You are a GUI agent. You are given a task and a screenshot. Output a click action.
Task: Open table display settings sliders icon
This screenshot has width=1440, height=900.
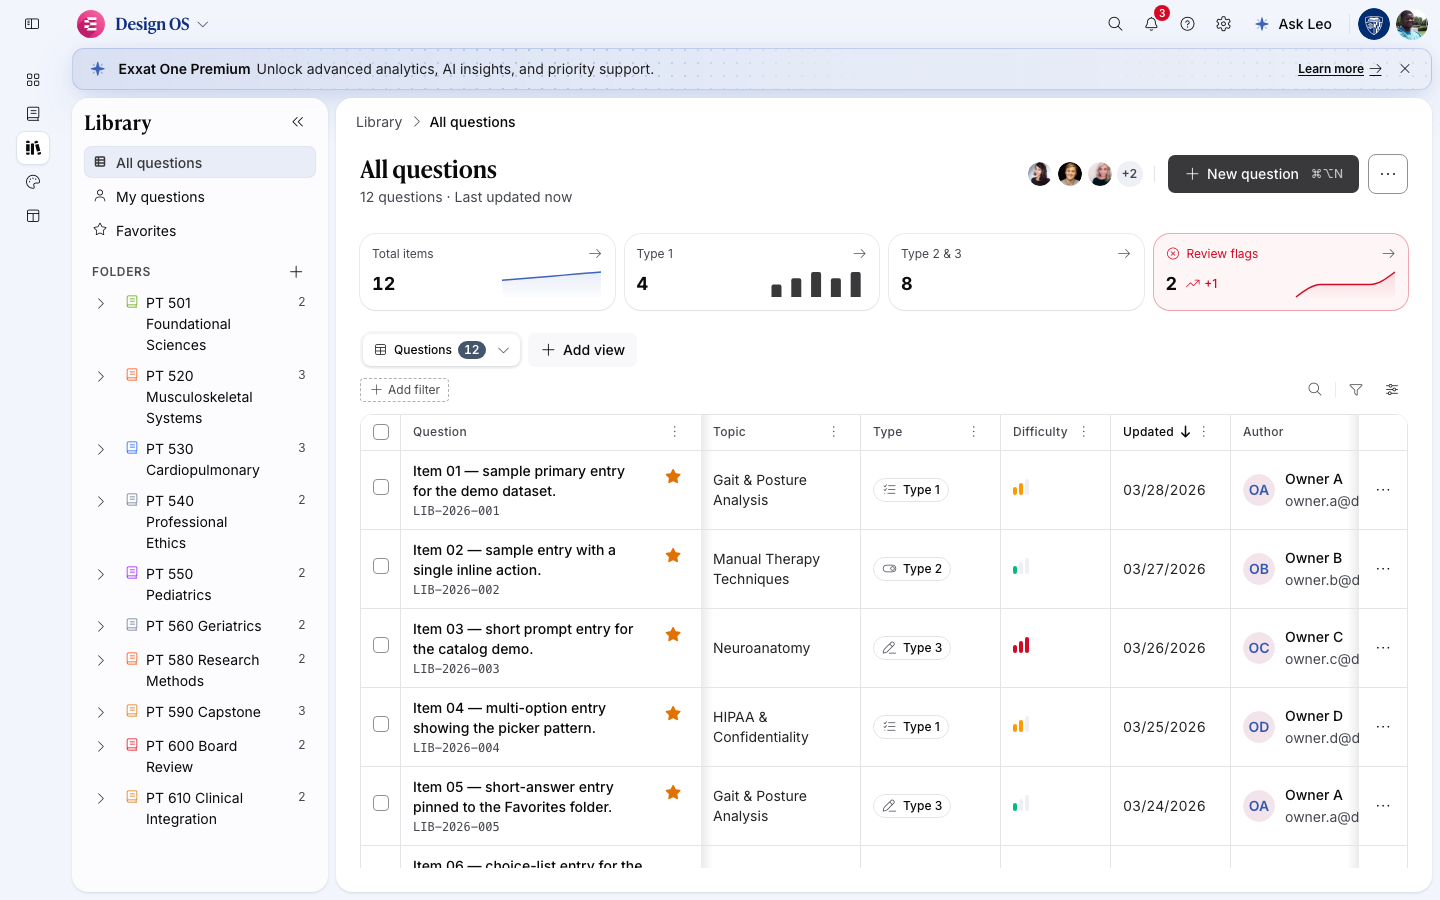(x=1392, y=390)
